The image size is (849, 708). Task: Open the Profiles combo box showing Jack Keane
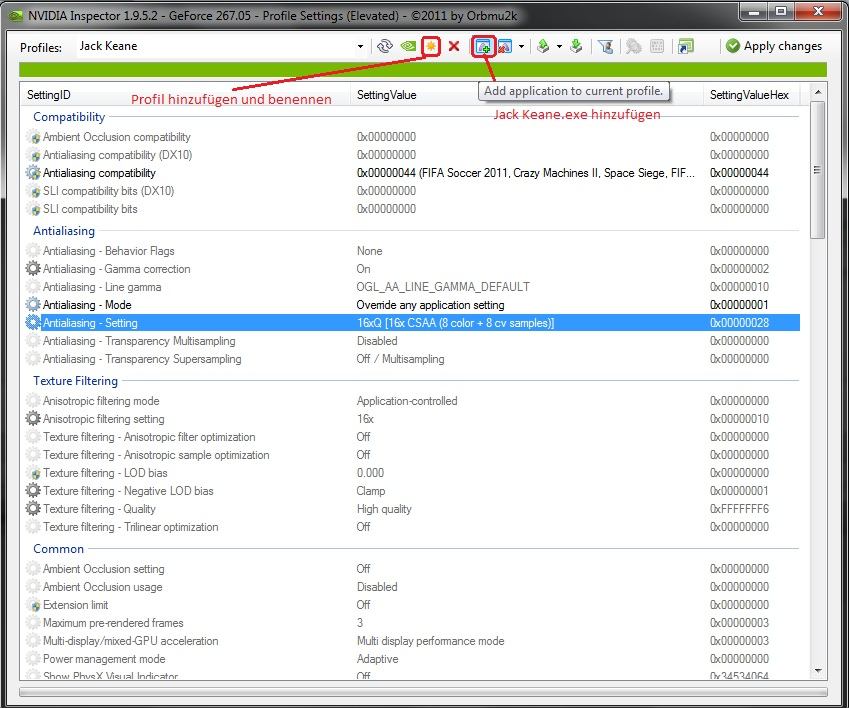(x=221, y=47)
